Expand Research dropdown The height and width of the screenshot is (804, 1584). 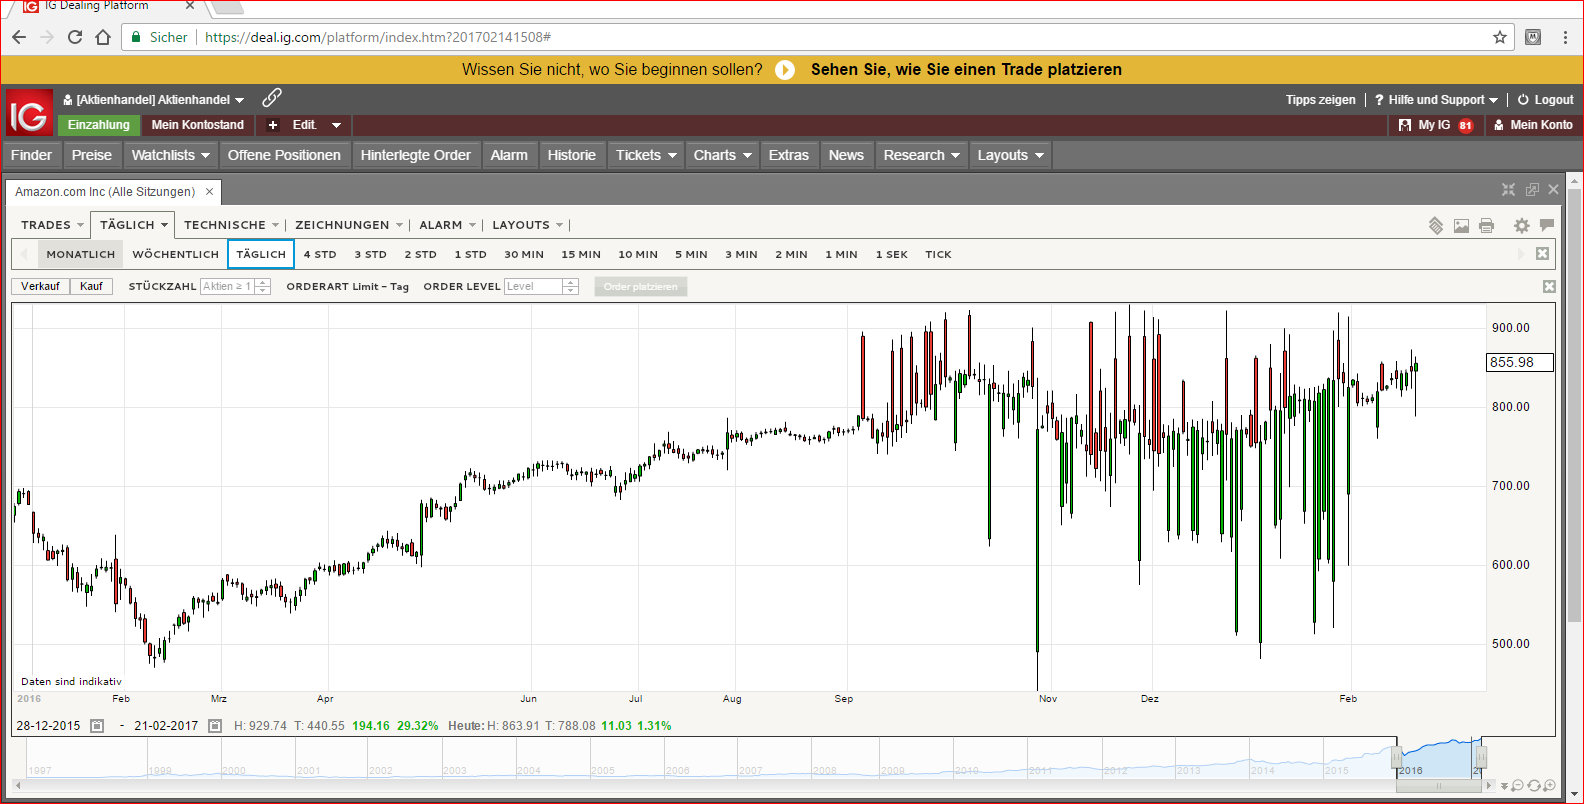click(955, 155)
